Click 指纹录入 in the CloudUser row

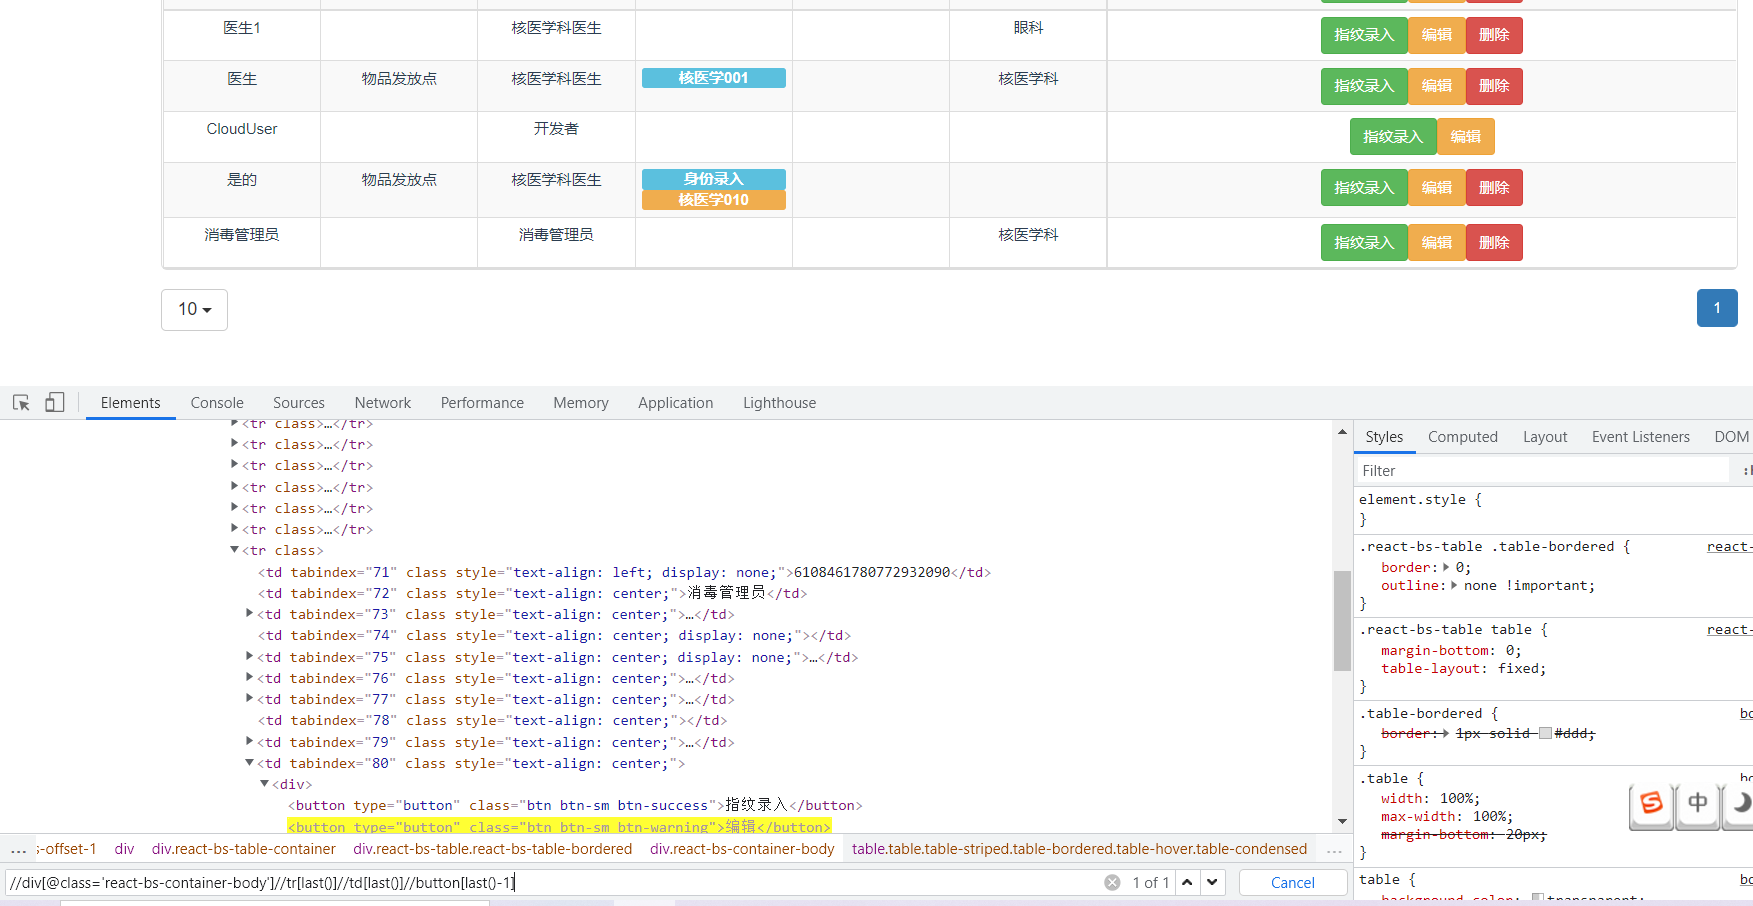(1393, 137)
